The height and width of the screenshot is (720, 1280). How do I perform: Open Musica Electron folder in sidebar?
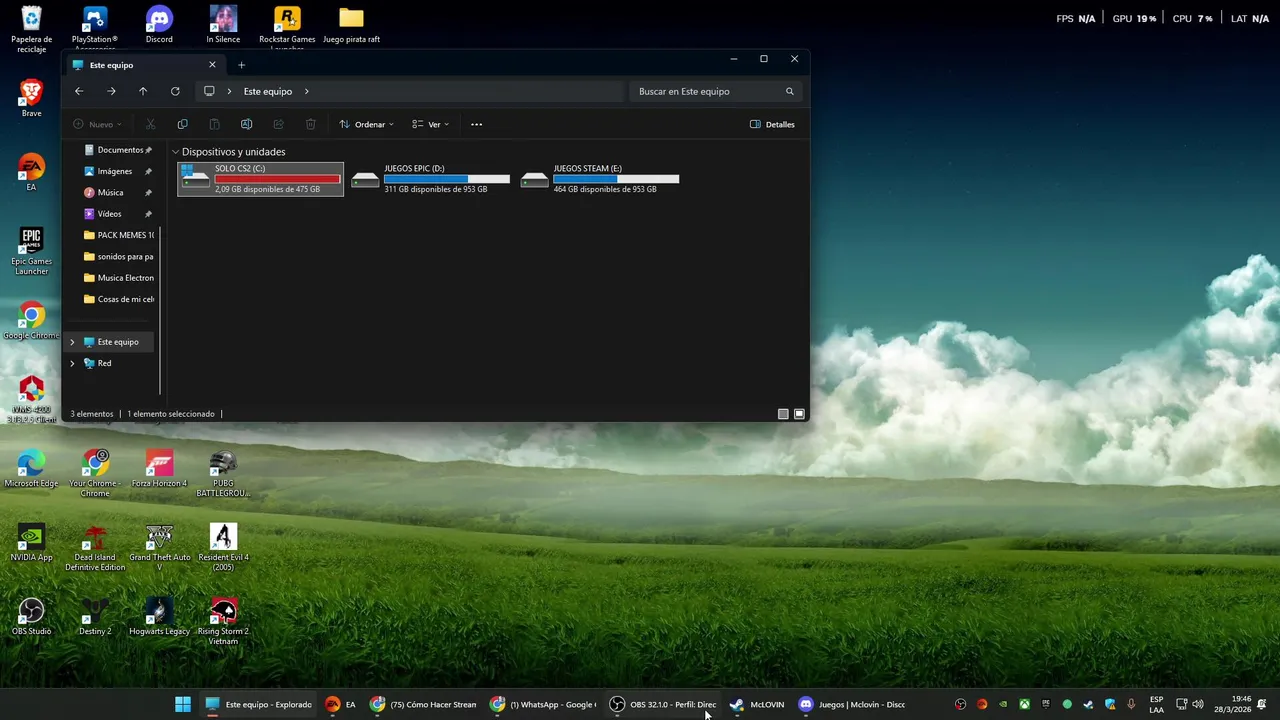click(117, 278)
